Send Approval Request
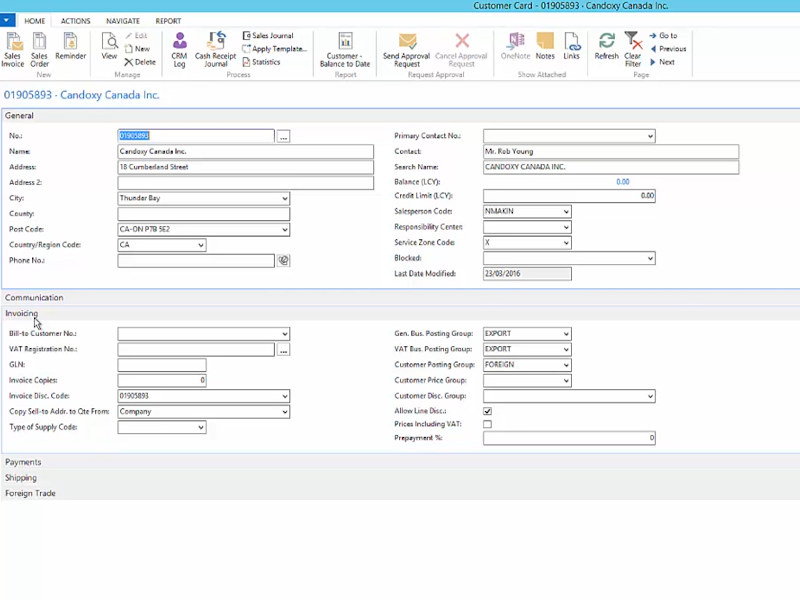This screenshot has width=800, height=600. point(407,49)
